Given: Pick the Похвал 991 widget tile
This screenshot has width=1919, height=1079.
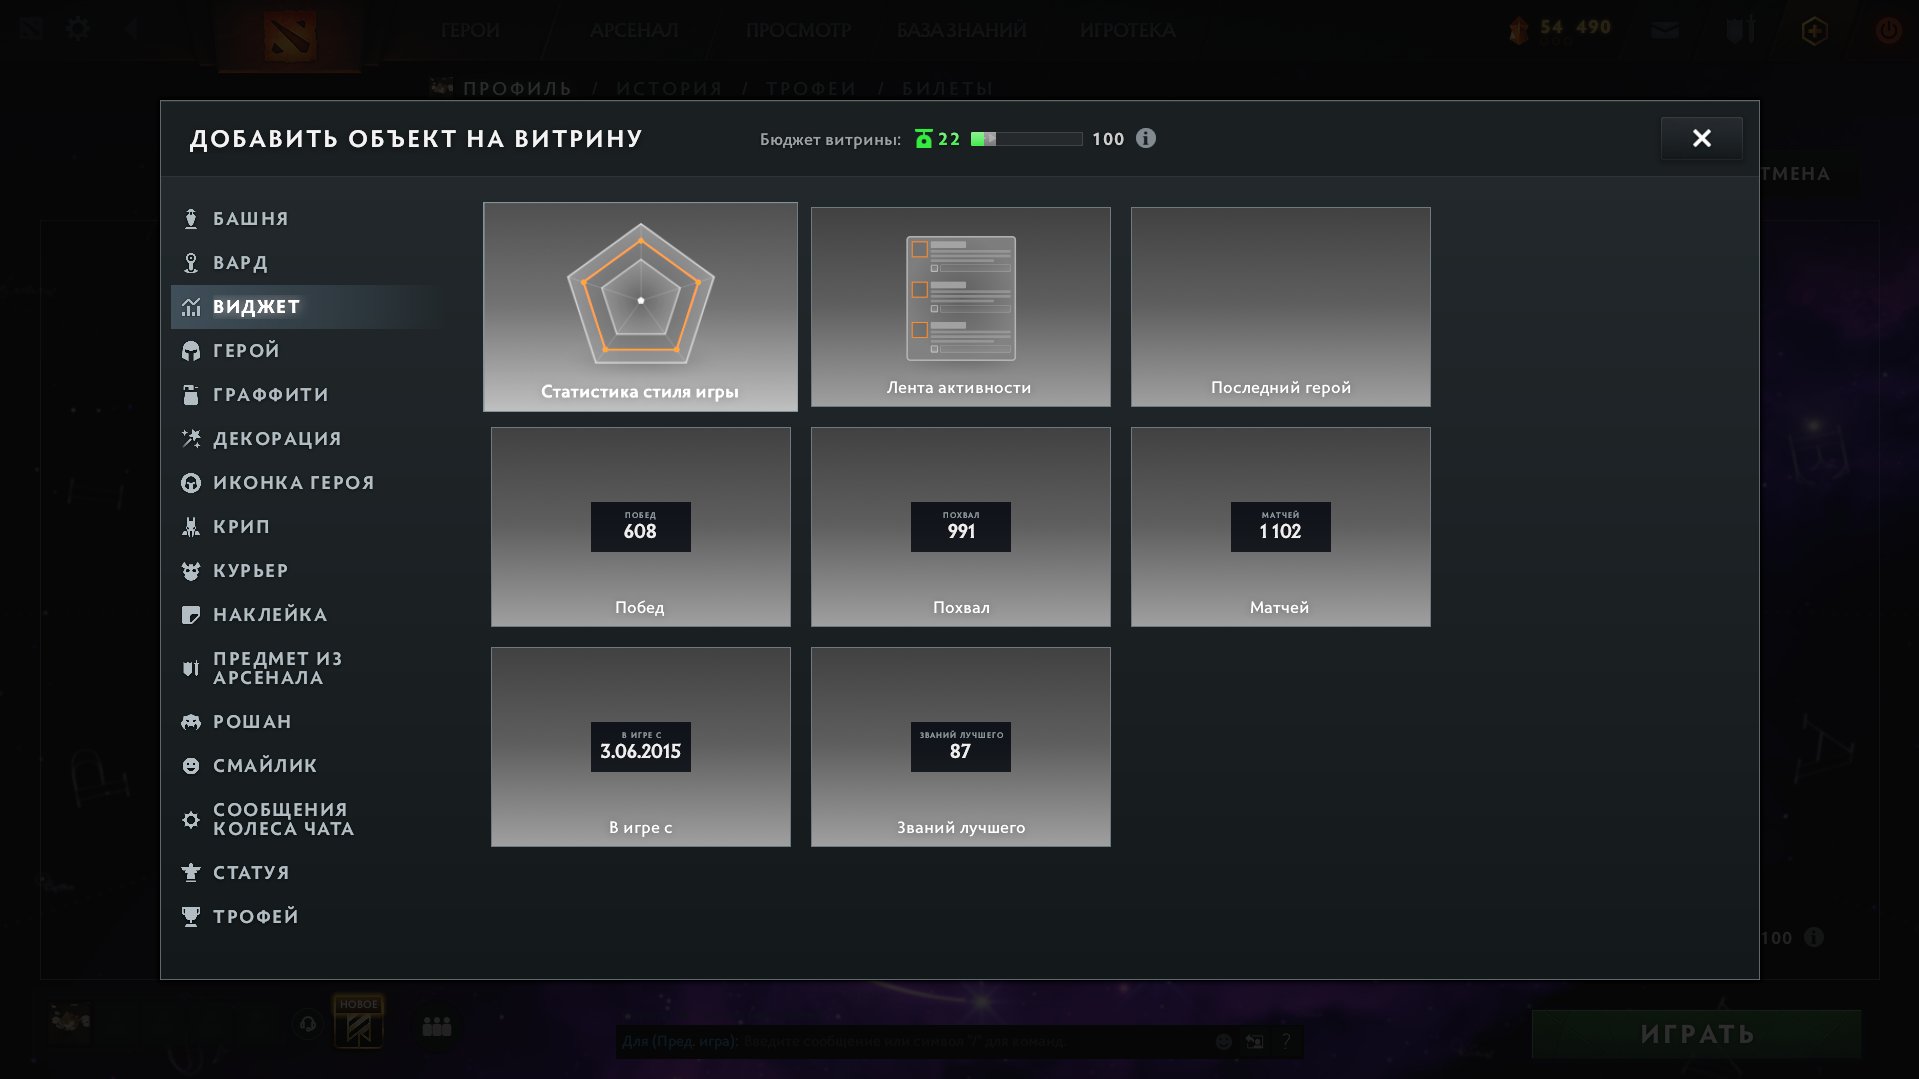Looking at the screenshot, I should [x=960, y=527].
